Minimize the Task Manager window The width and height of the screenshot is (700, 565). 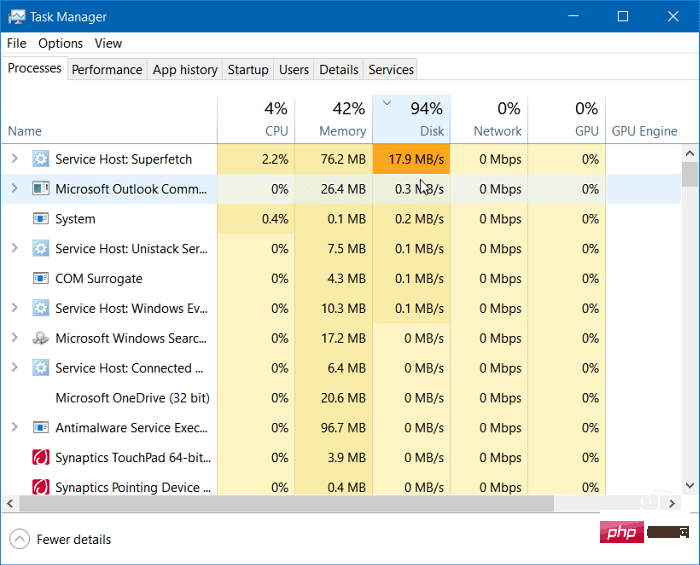pyautogui.click(x=574, y=17)
